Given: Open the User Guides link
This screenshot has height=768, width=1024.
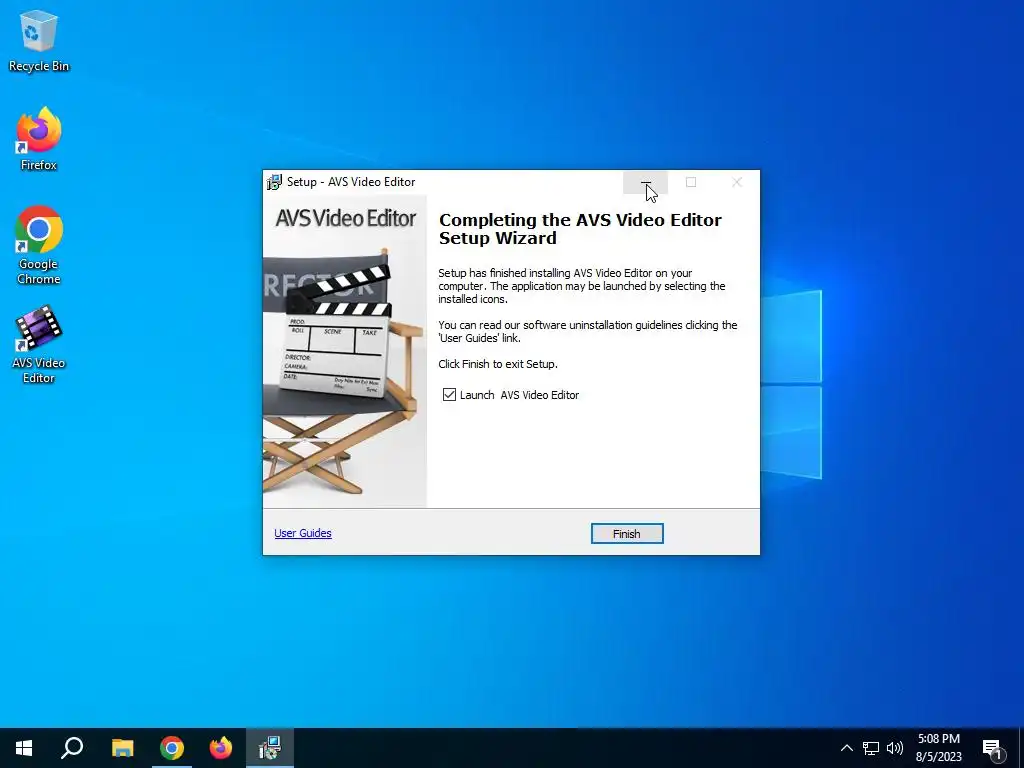Looking at the screenshot, I should [x=303, y=533].
